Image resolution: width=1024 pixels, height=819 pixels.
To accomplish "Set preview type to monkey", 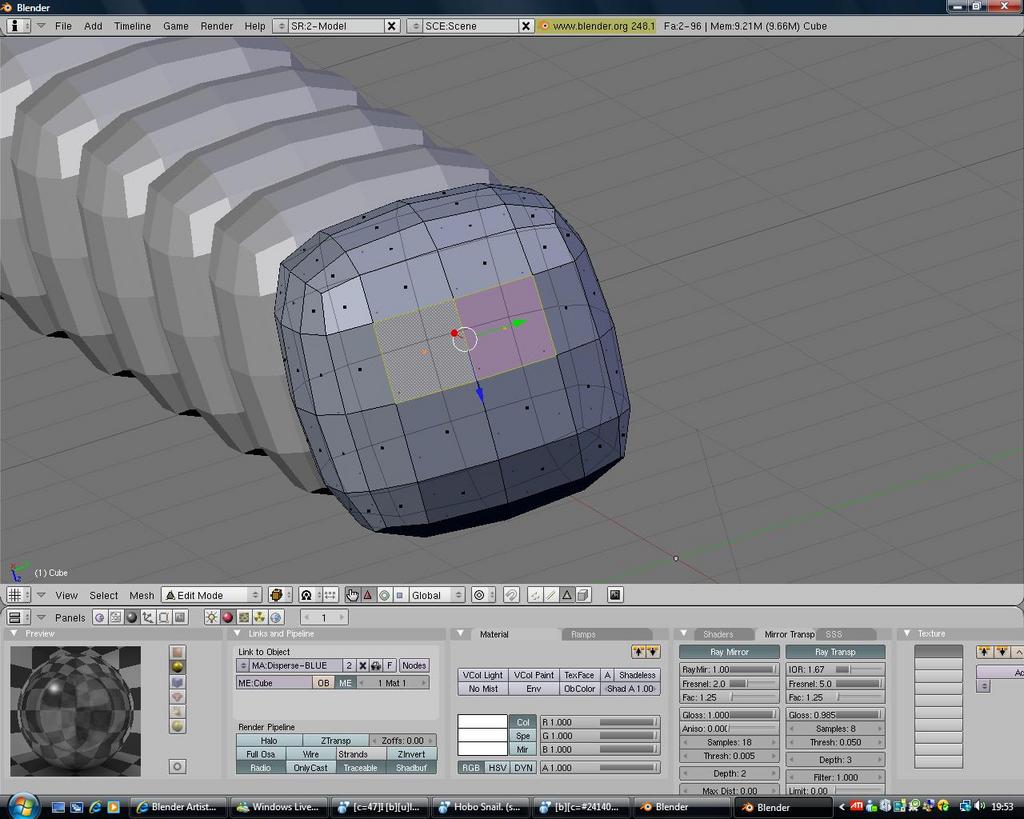I will 177,697.
